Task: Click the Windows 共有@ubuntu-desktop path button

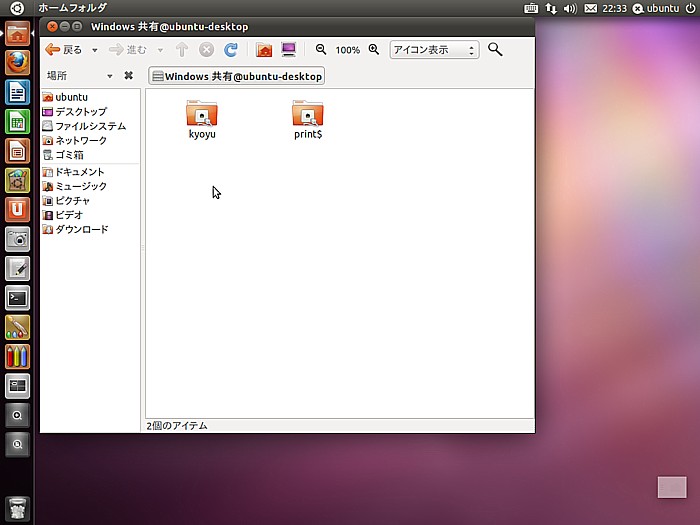Action: point(237,76)
